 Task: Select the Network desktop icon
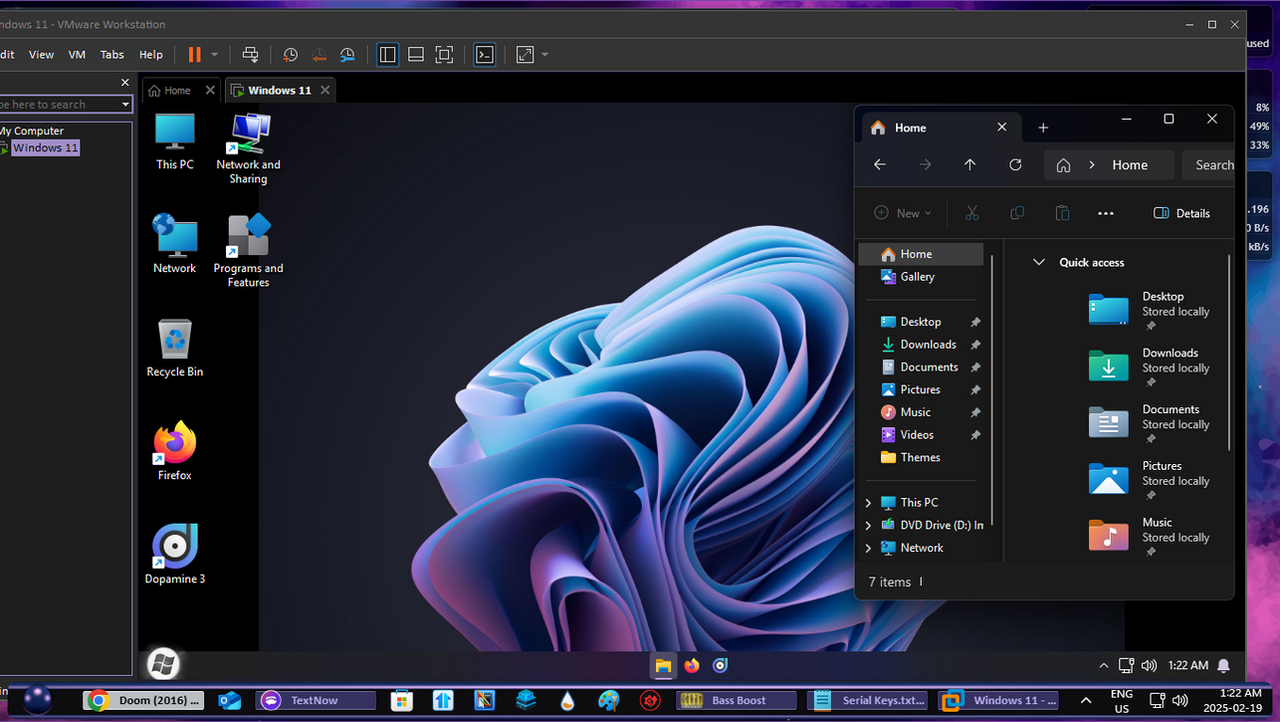[x=175, y=244]
